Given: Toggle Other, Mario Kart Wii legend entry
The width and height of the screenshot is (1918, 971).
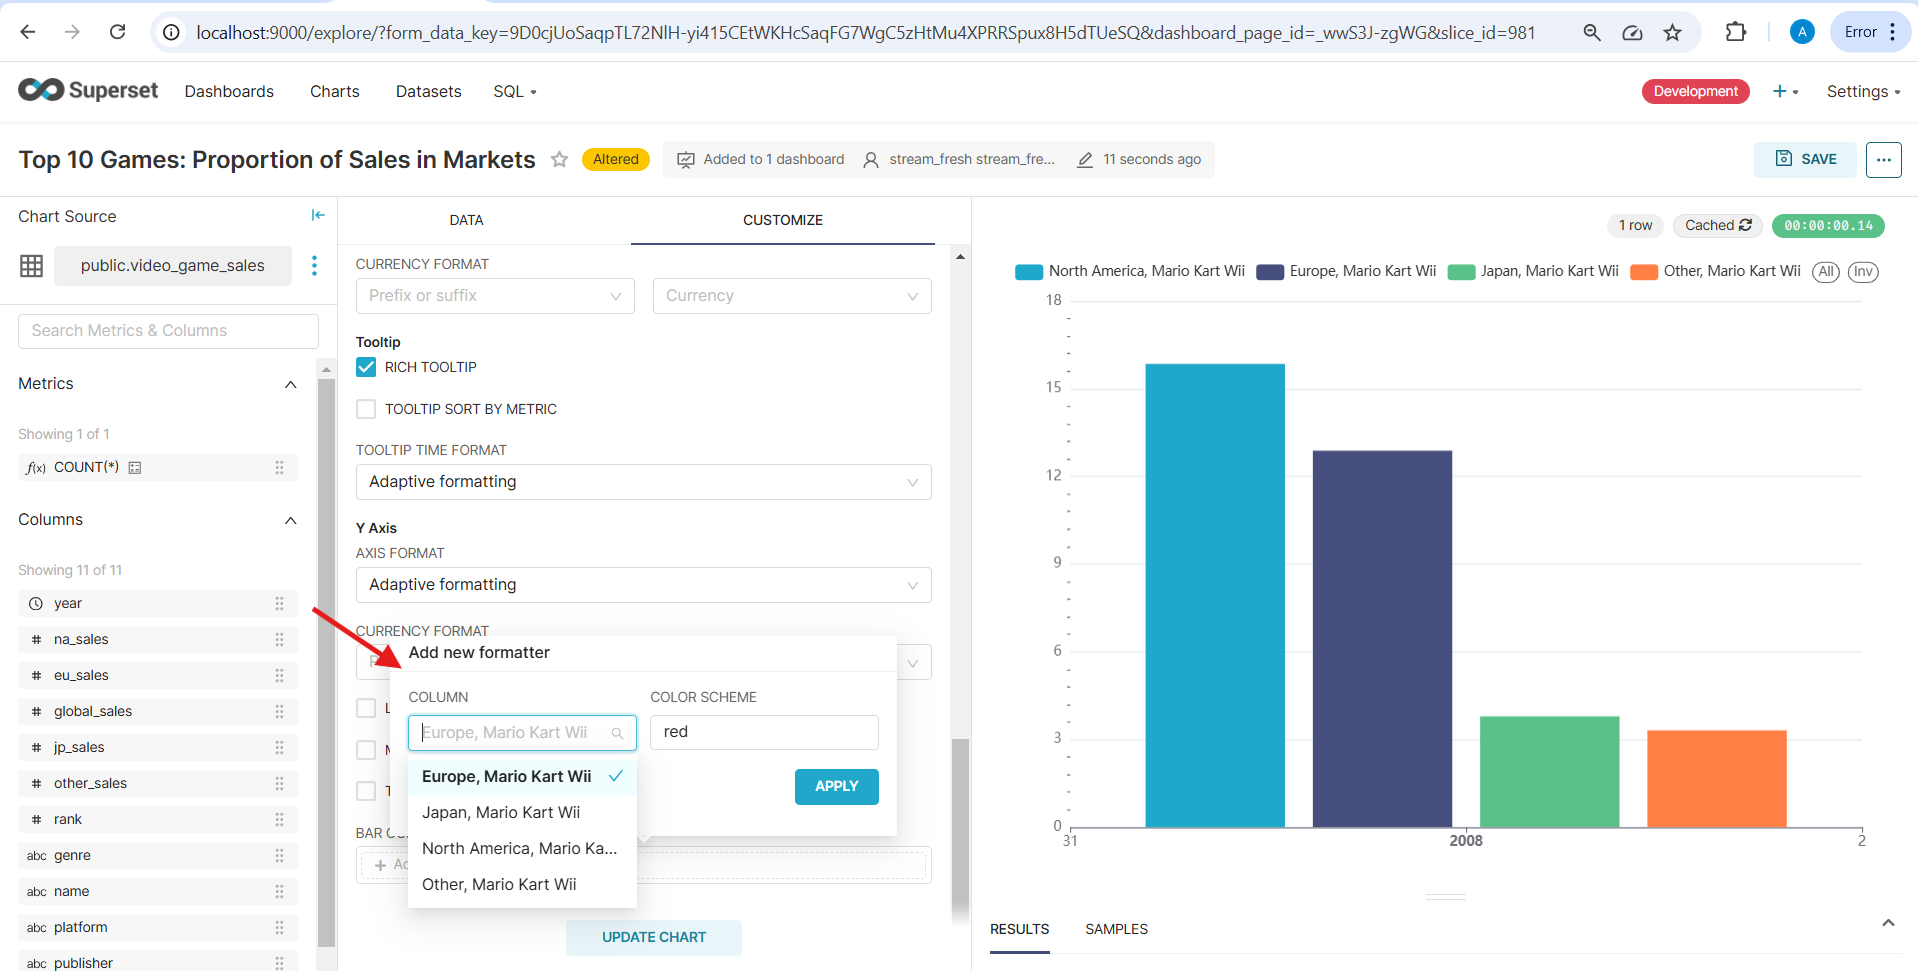Looking at the screenshot, I should [x=1715, y=271].
